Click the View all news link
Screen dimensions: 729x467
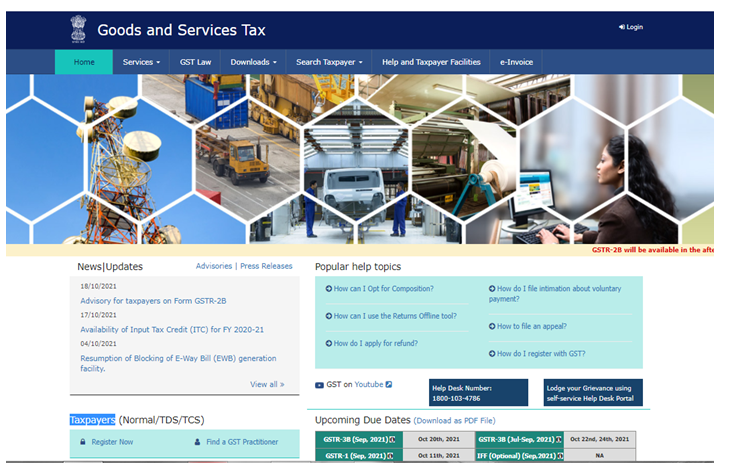[267, 384]
